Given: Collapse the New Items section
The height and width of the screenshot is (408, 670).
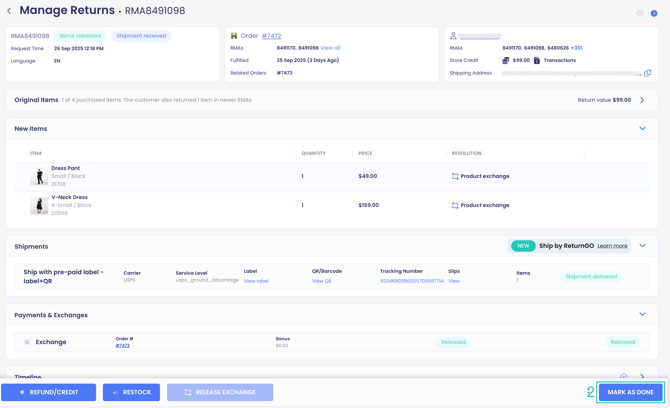Looking at the screenshot, I should (642, 129).
